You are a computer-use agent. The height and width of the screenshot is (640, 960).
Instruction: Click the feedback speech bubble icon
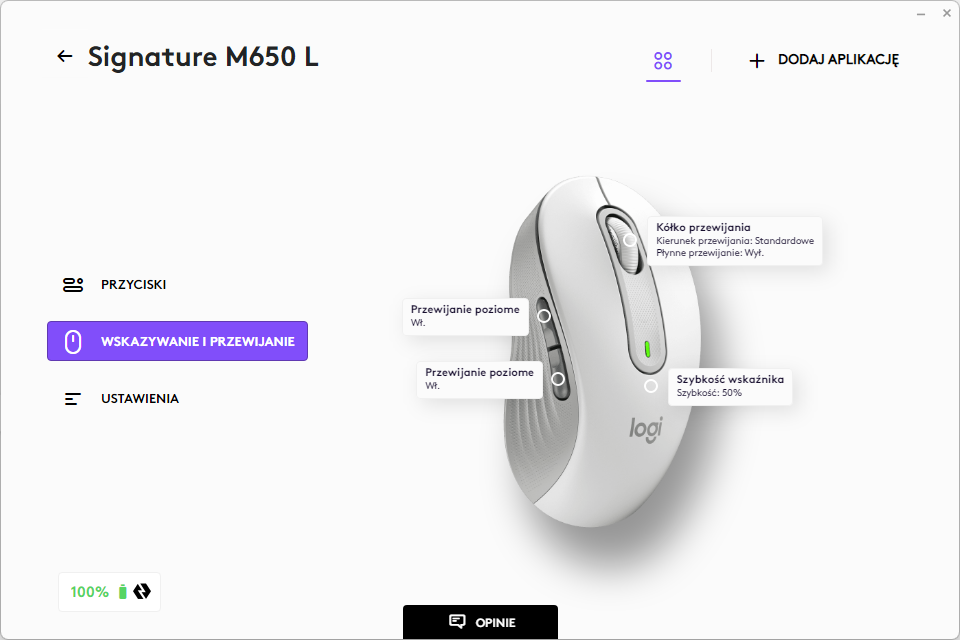click(x=457, y=622)
